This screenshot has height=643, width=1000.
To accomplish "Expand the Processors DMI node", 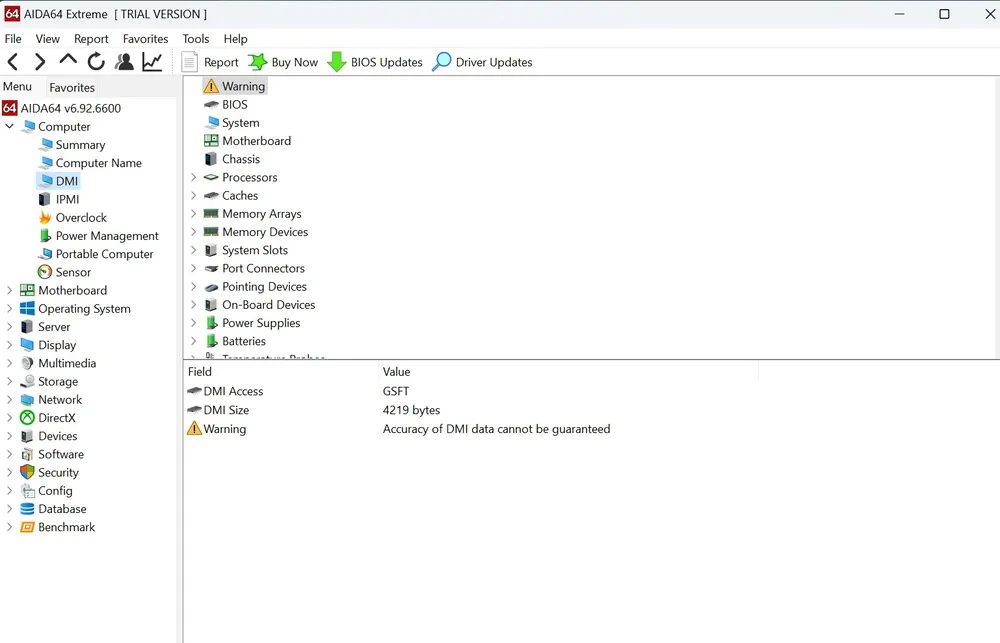I will [194, 177].
